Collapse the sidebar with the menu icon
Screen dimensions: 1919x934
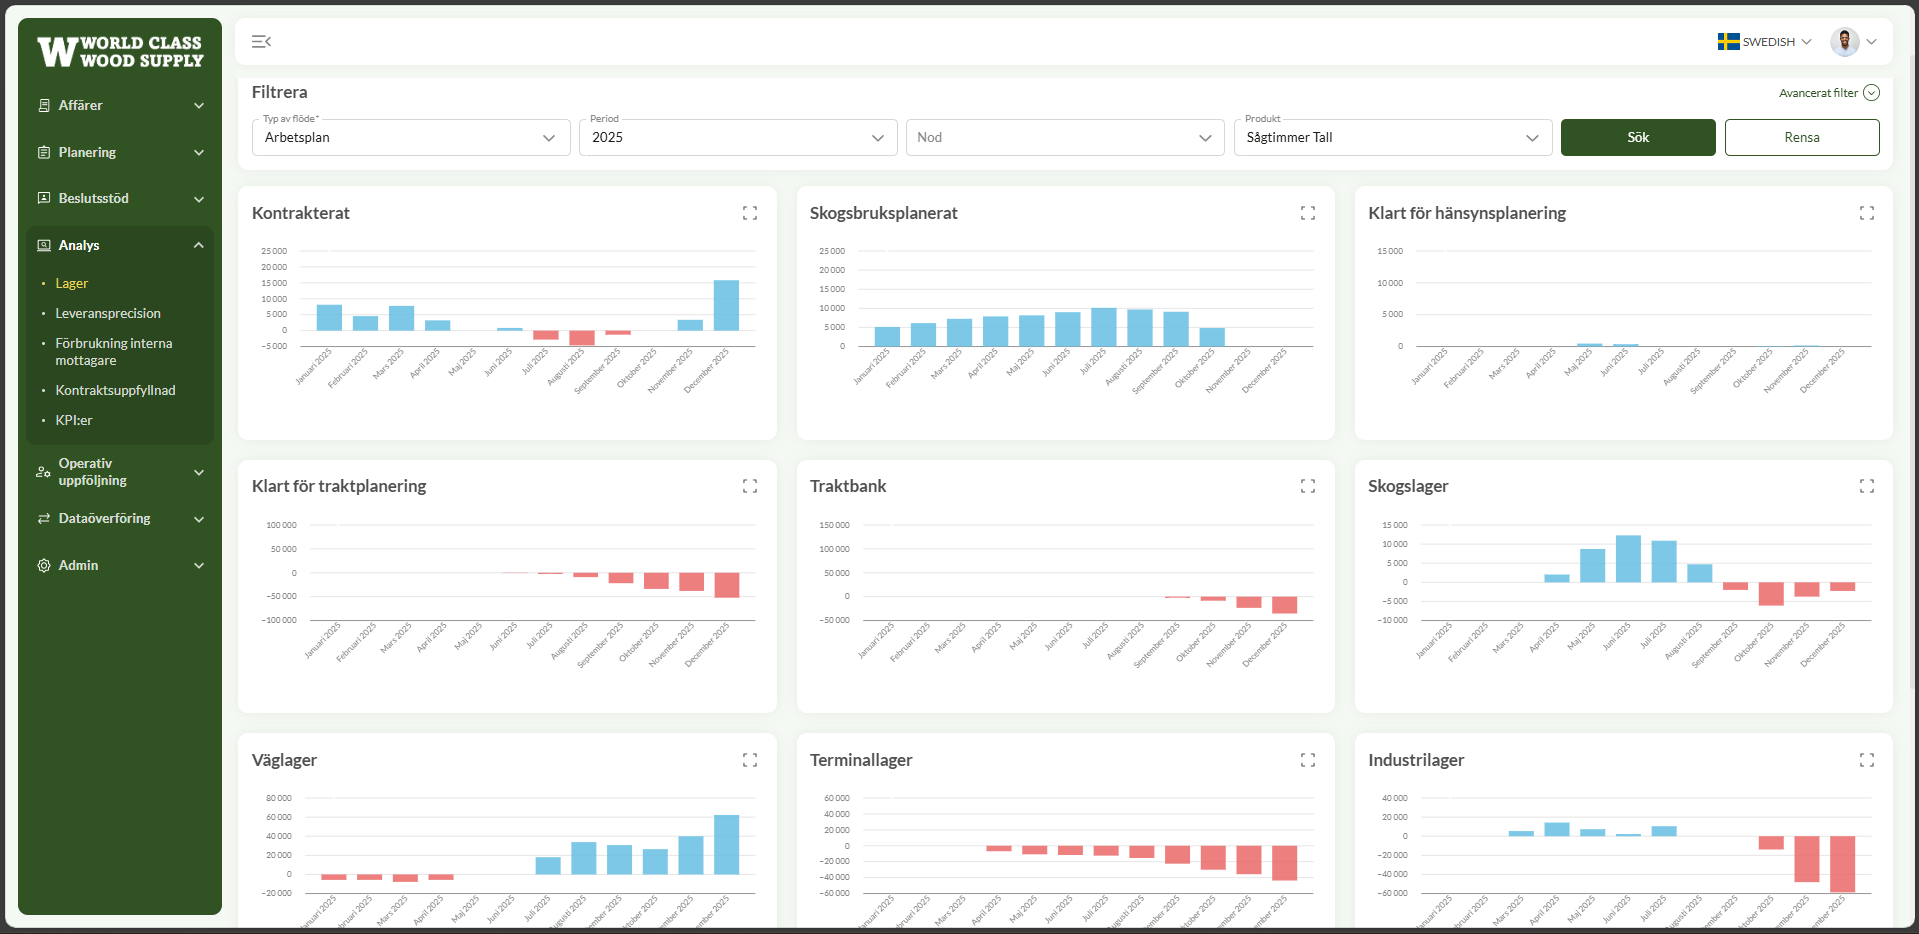261,42
